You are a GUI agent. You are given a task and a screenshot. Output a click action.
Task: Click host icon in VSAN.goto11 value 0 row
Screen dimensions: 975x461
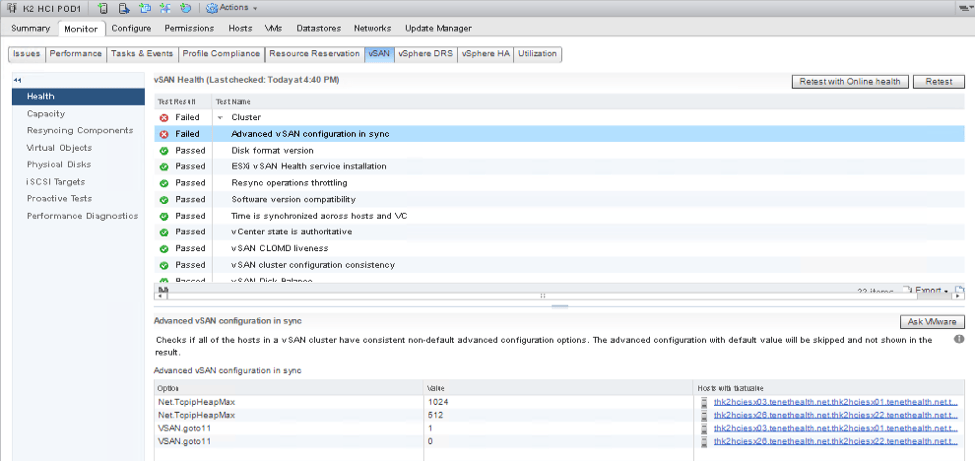(x=705, y=442)
